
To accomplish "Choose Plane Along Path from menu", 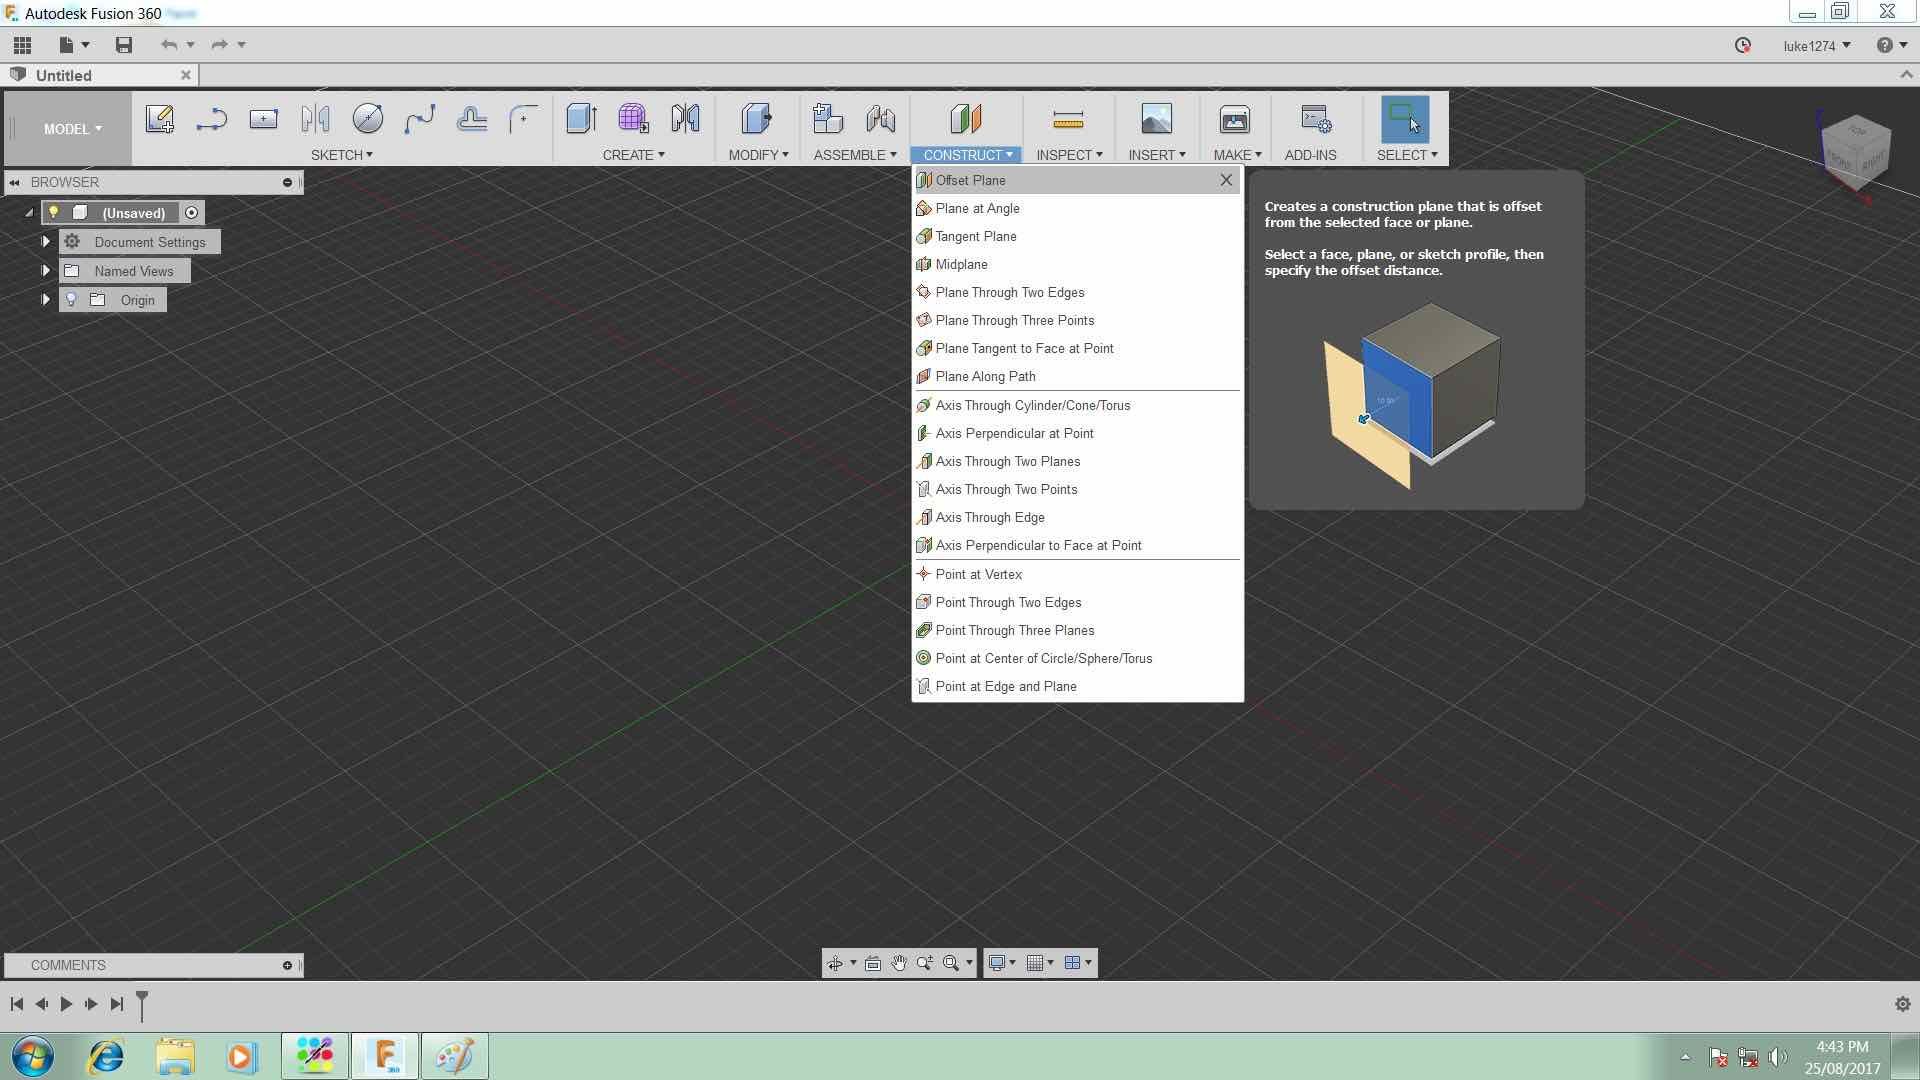I will pyautogui.click(x=1077, y=376).
